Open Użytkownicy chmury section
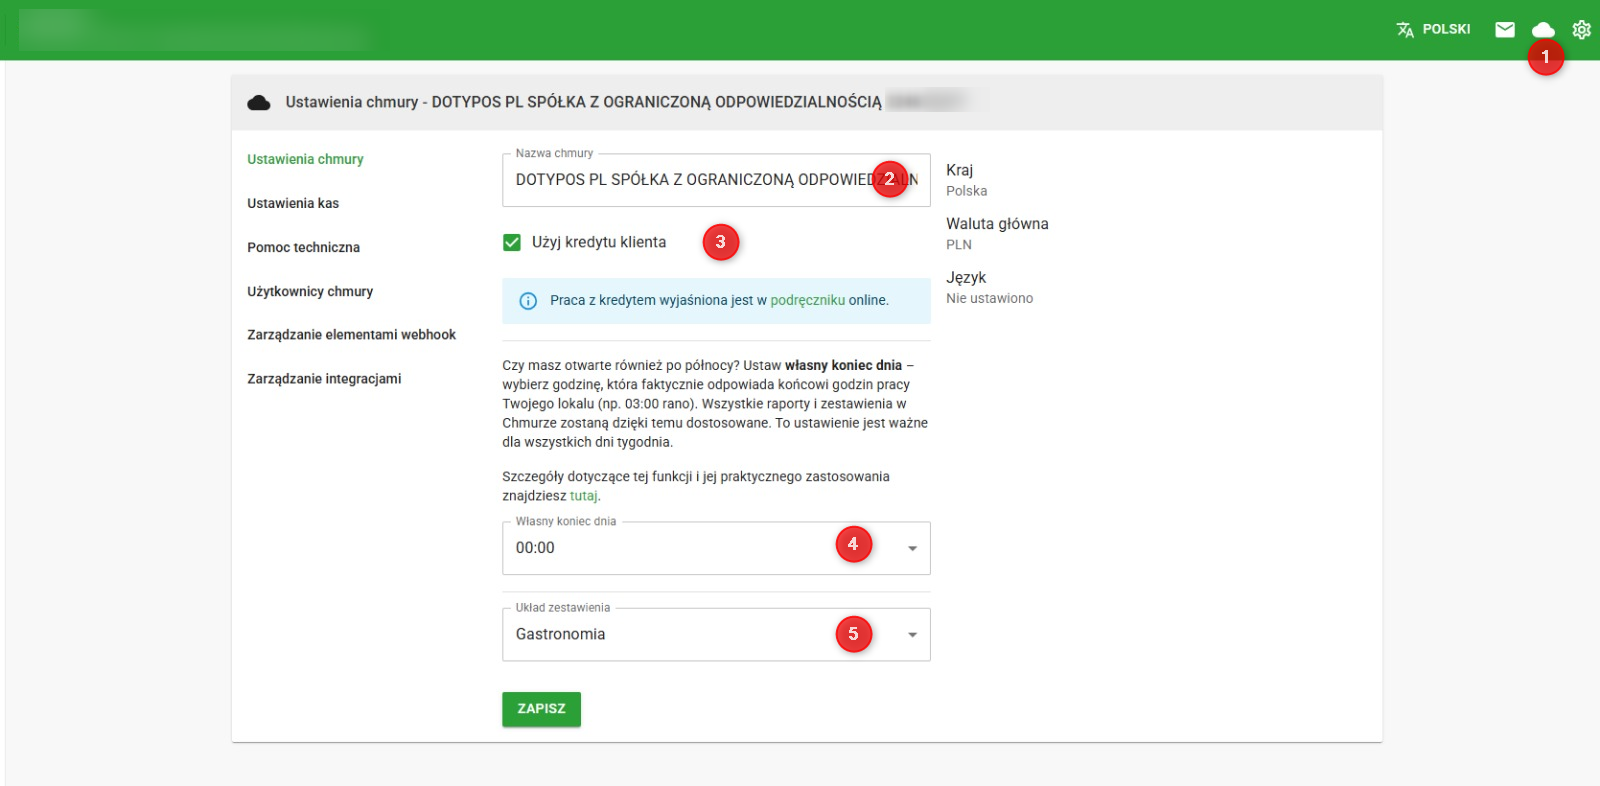This screenshot has width=1600, height=786. coord(310,291)
